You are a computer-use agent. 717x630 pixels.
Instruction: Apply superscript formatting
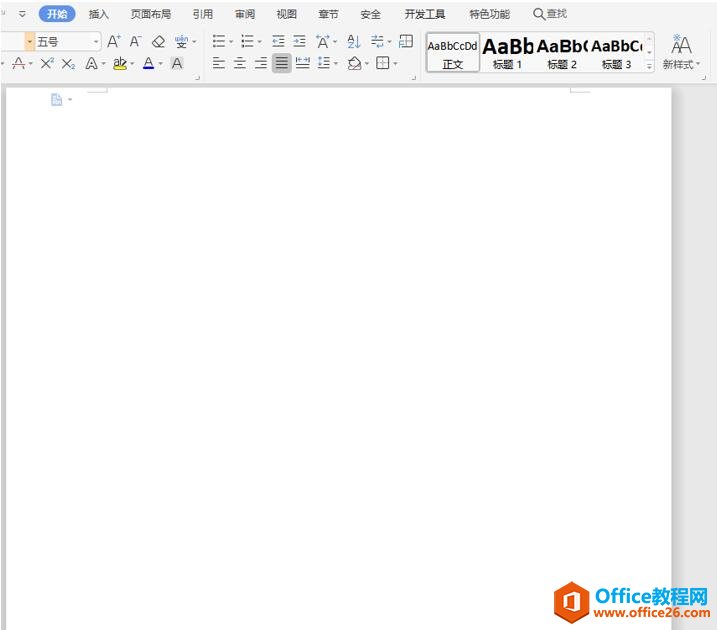coord(47,63)
